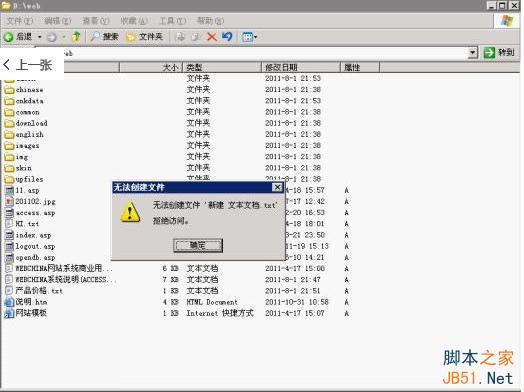Image resolution: width=524 pixels, height=392 pixels.
Task: Click the Internet 快捷方式 type cell
Action: 220,313
